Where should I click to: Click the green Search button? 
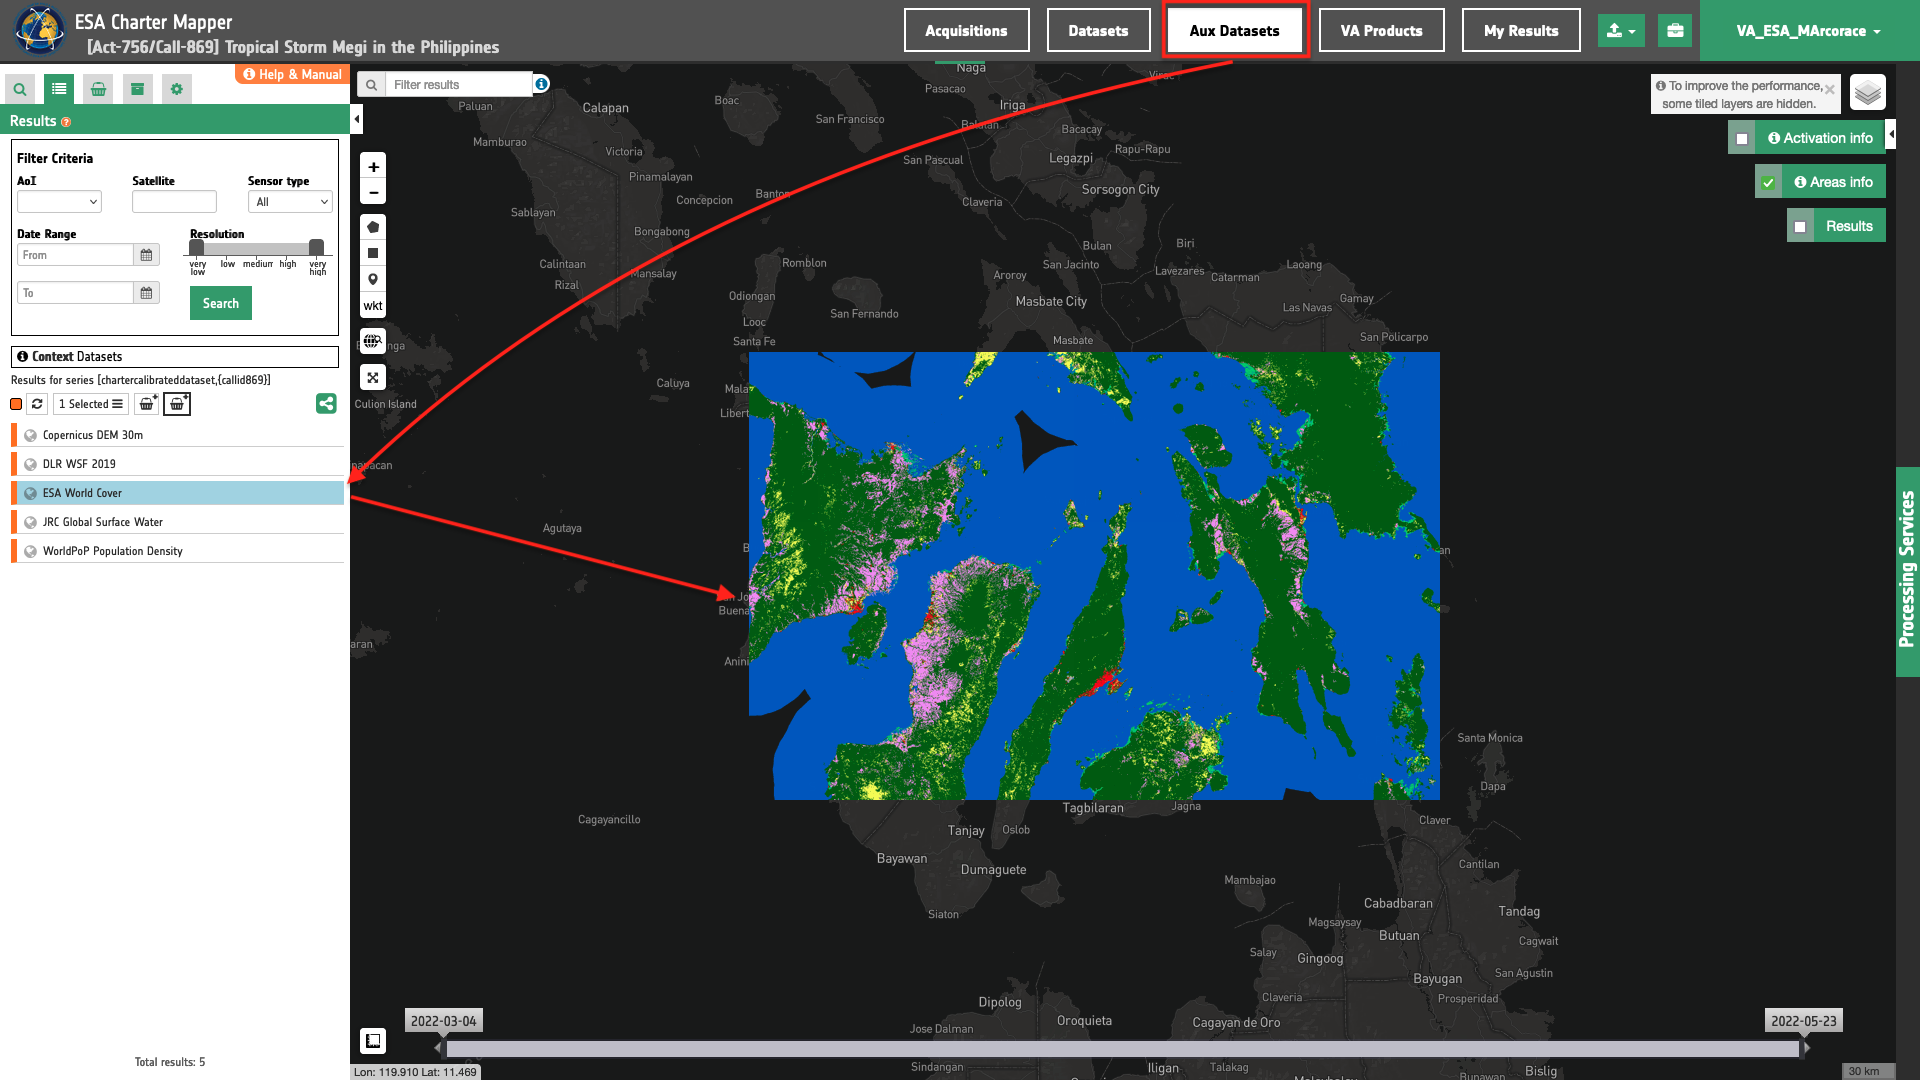(221, 303)
